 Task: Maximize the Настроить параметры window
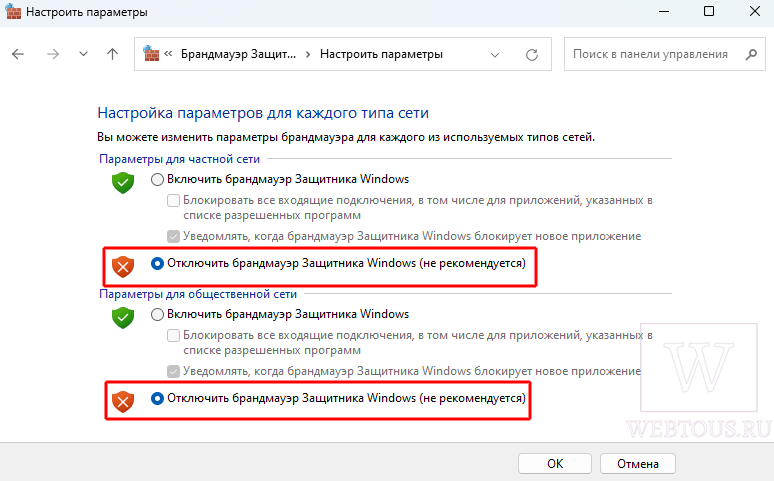[x=709, y=11]
